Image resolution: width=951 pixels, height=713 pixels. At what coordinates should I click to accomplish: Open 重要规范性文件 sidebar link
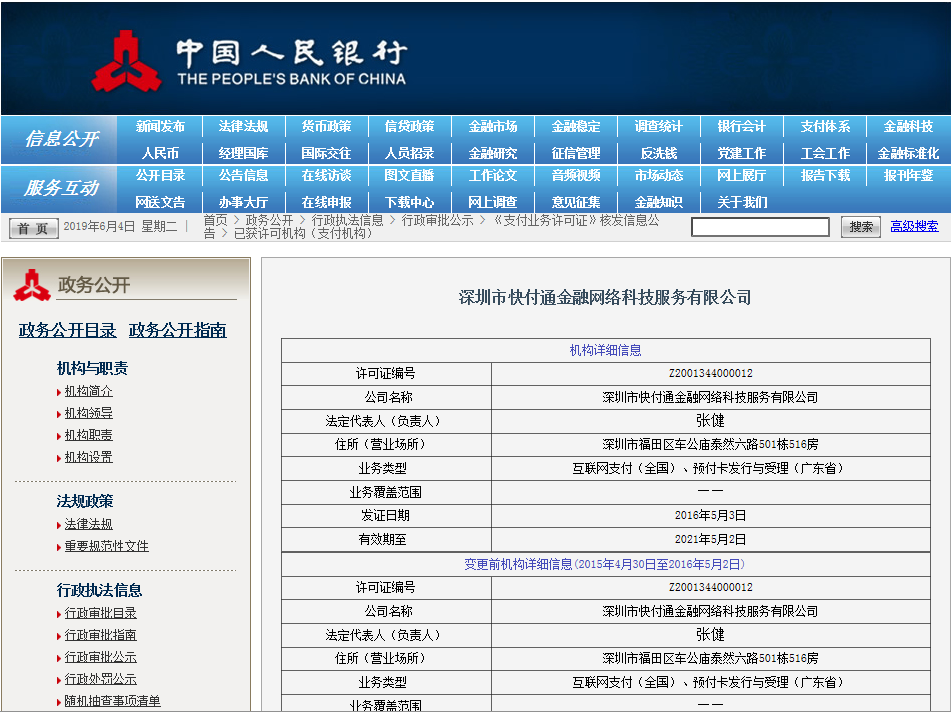107,546
